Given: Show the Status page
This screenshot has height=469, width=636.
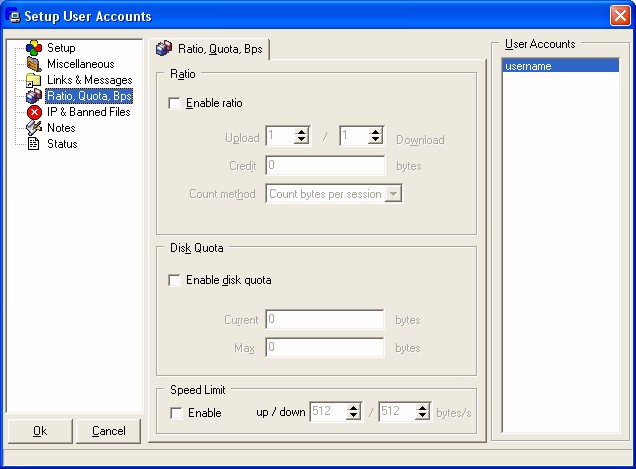Looking at the screenshot, I should coord(62,144).
